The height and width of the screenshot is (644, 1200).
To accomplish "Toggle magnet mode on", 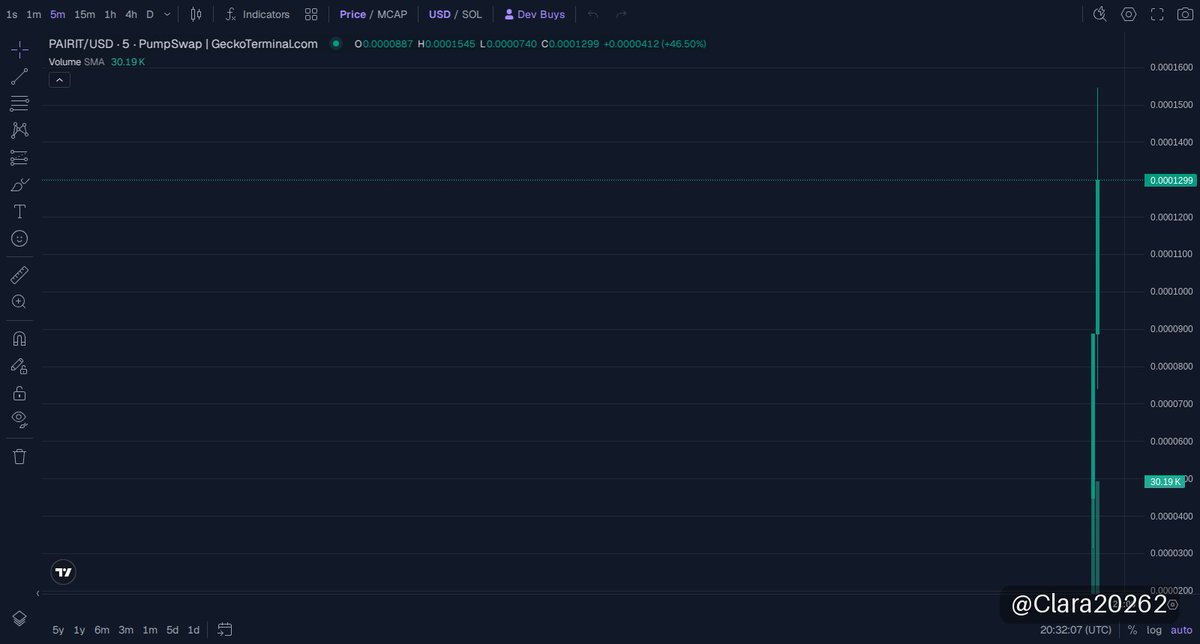I will 19,338.
